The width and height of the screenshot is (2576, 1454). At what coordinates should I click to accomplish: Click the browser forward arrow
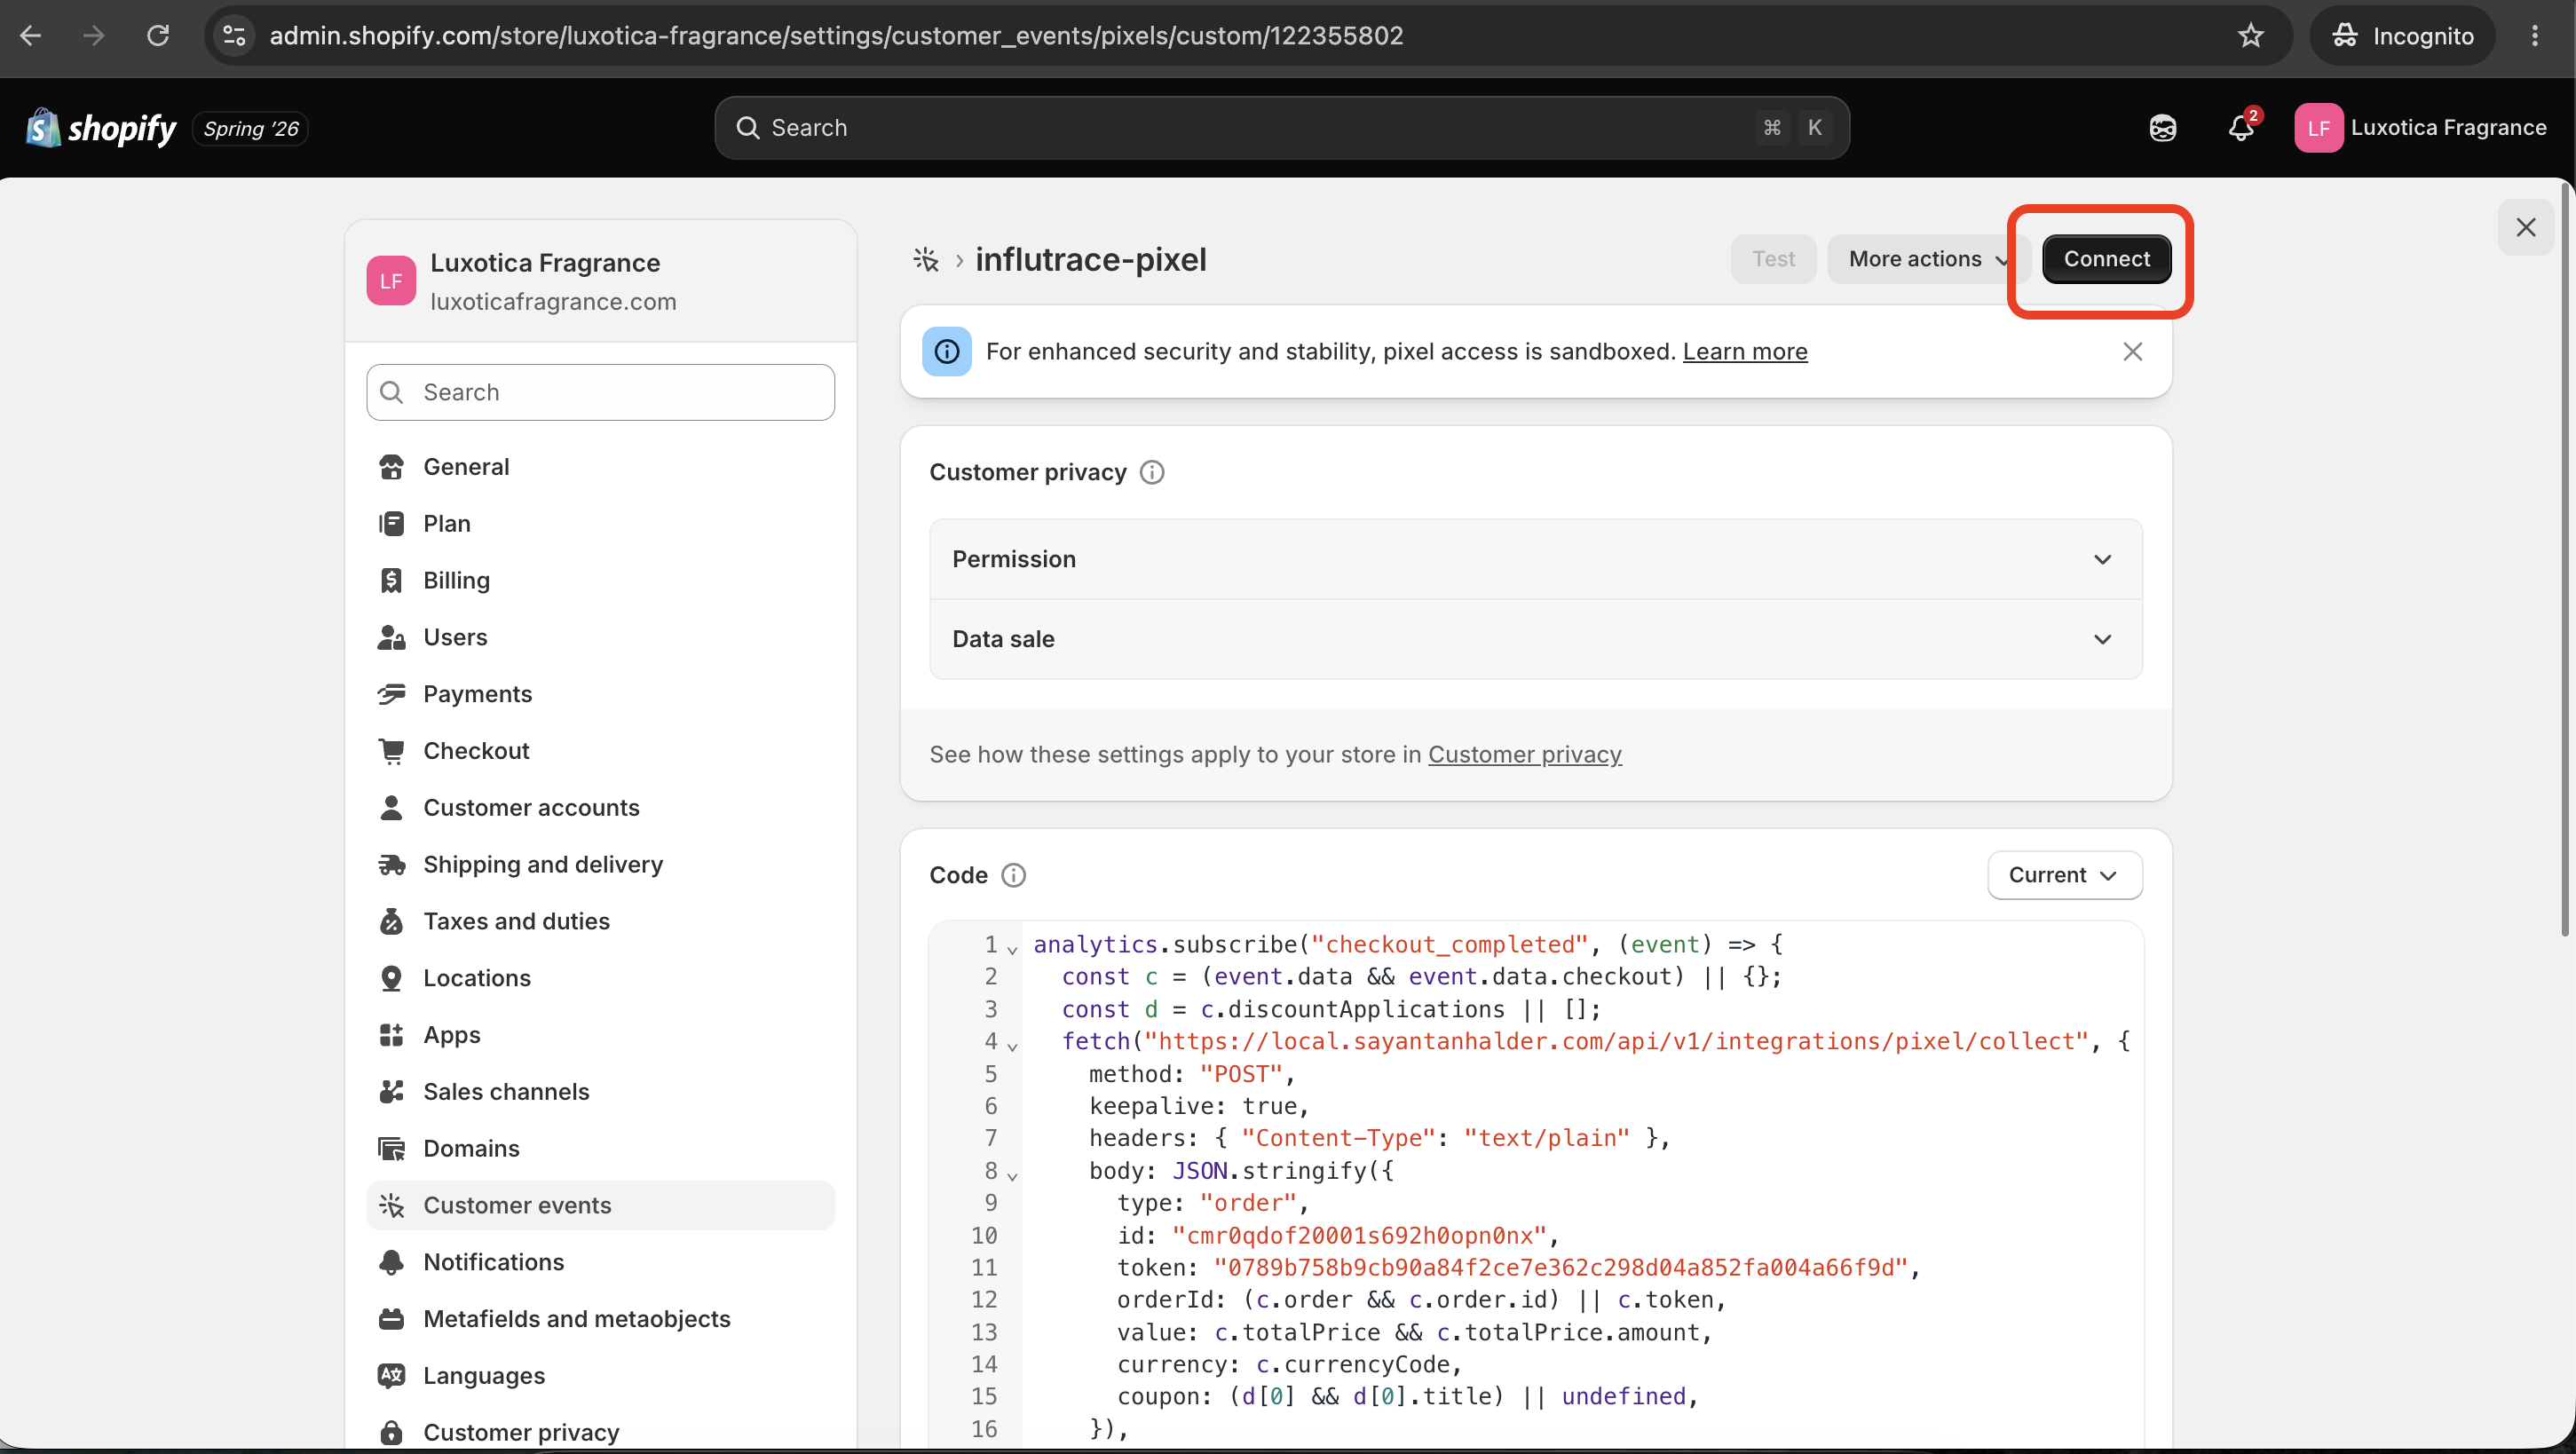(x=93, y=36)
